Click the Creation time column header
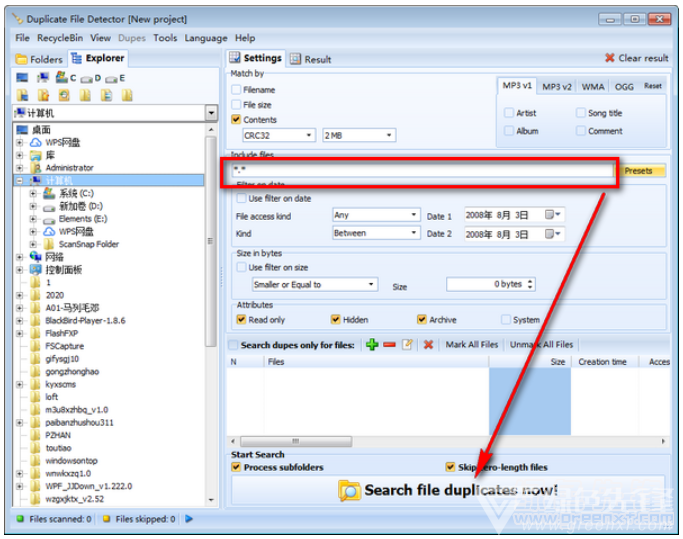This screenshot has width=683, height=539. click(x=603, y=362)
